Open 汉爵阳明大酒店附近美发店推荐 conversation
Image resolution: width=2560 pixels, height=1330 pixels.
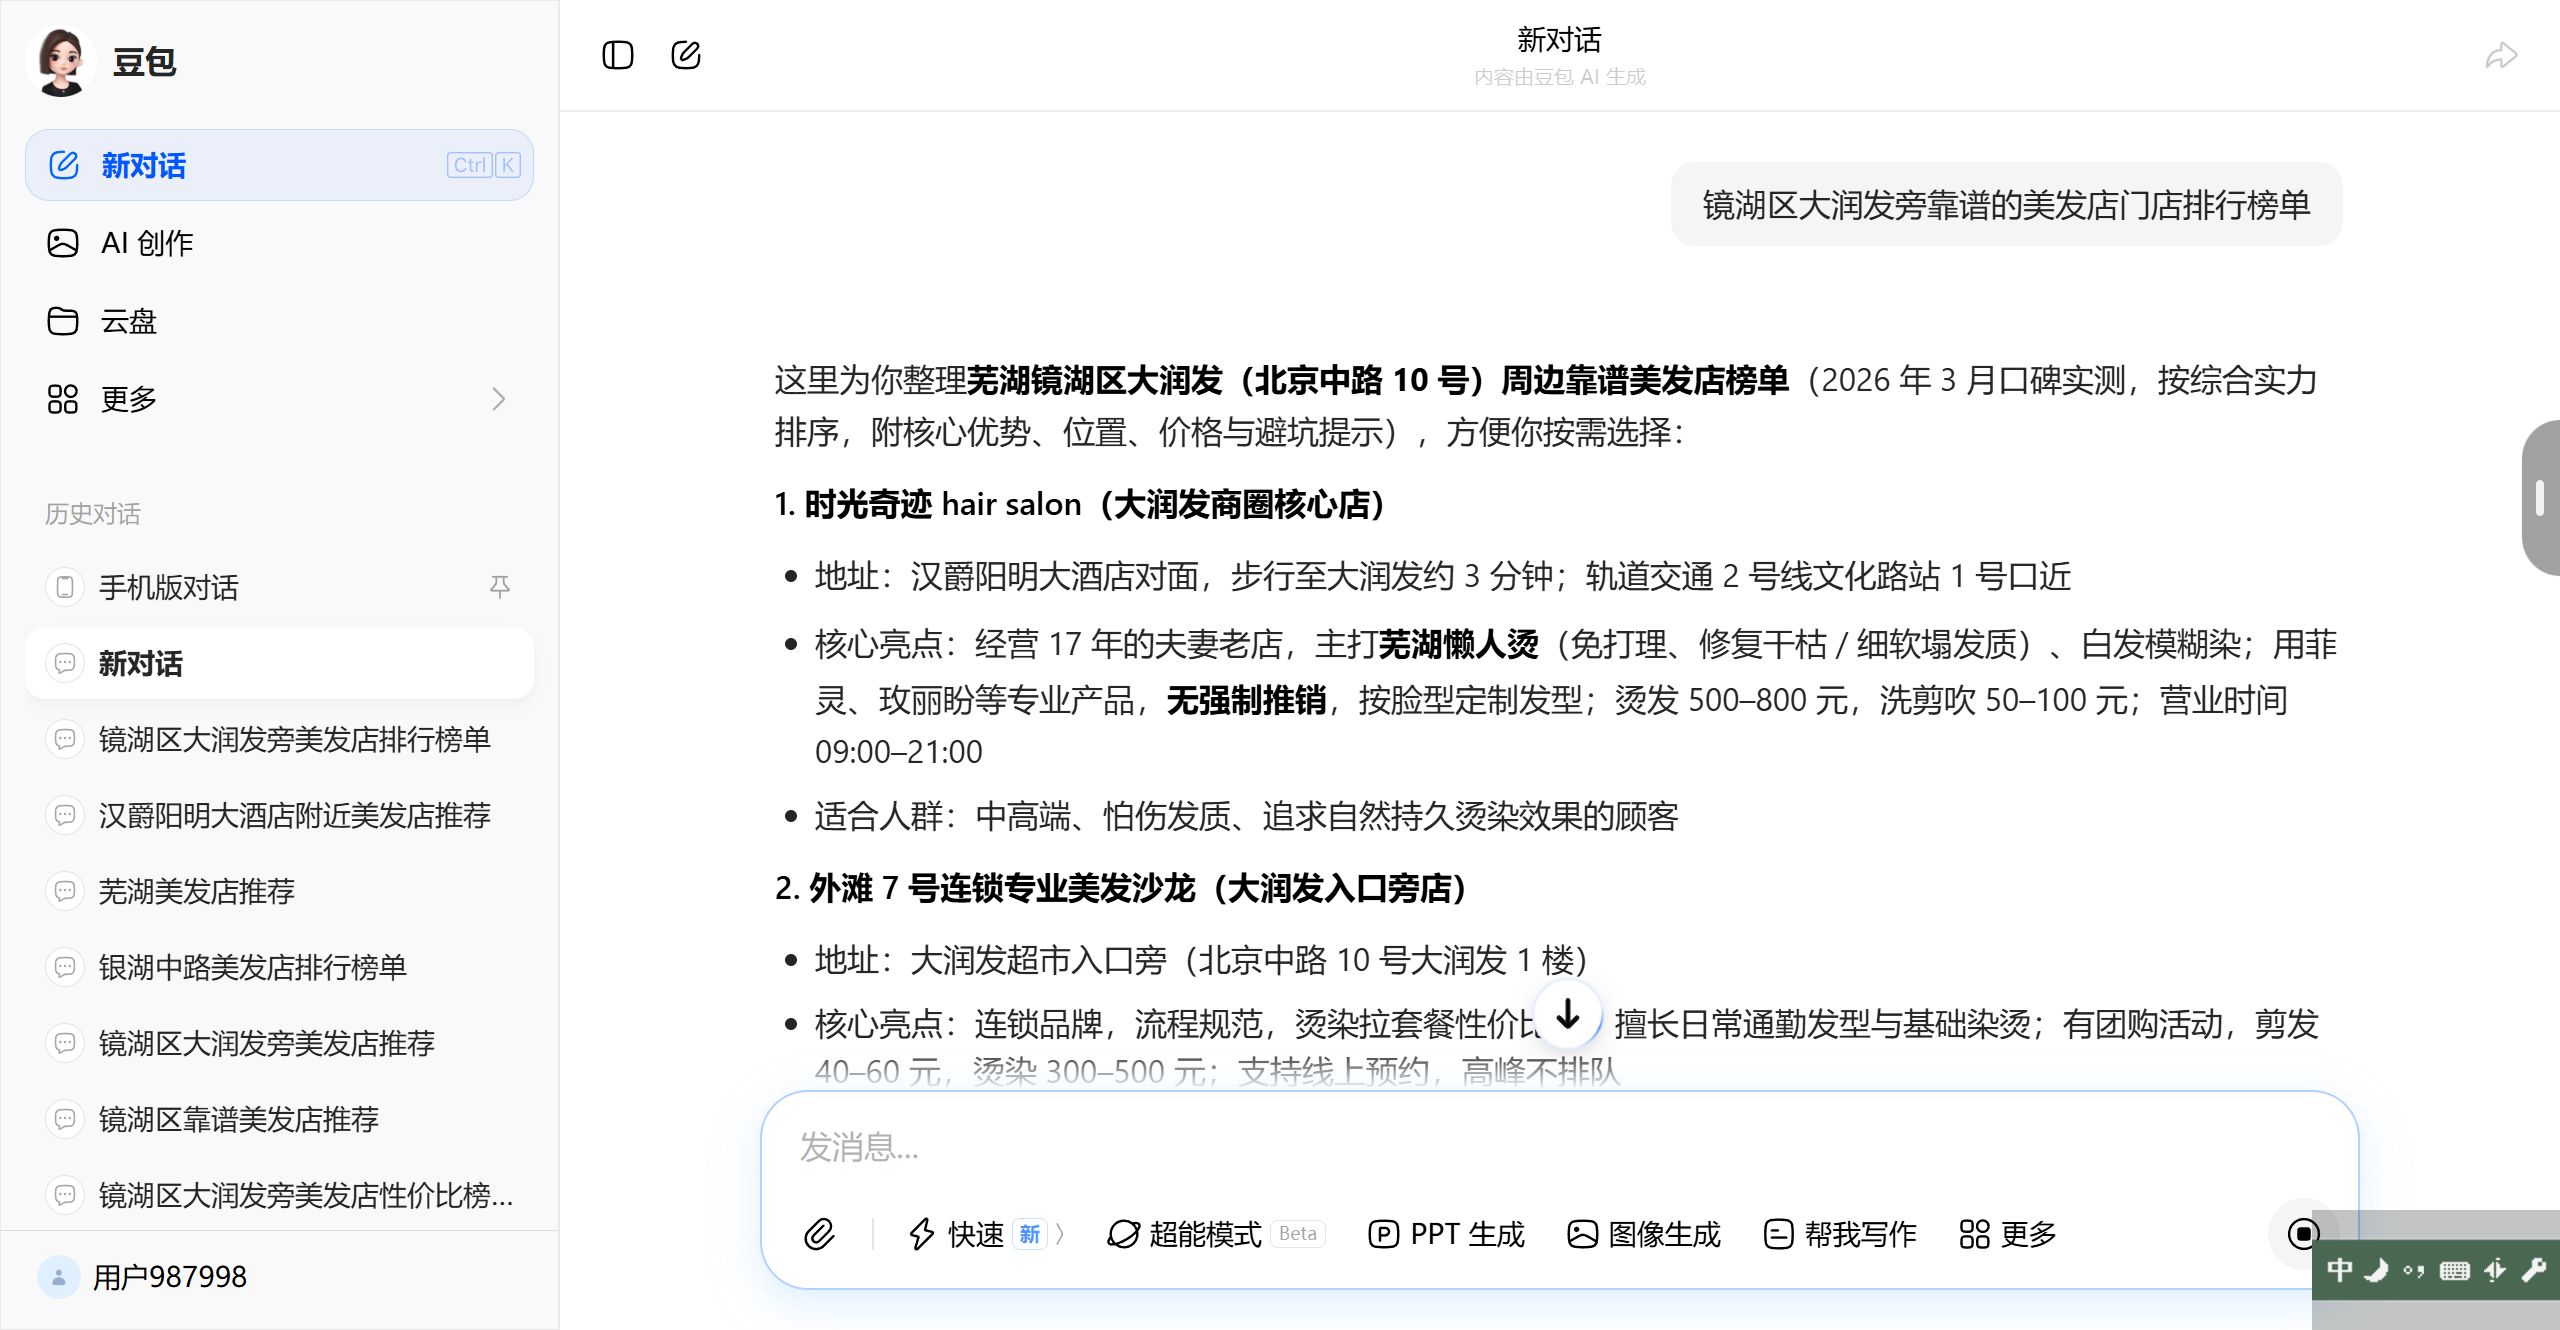[279, 815]
